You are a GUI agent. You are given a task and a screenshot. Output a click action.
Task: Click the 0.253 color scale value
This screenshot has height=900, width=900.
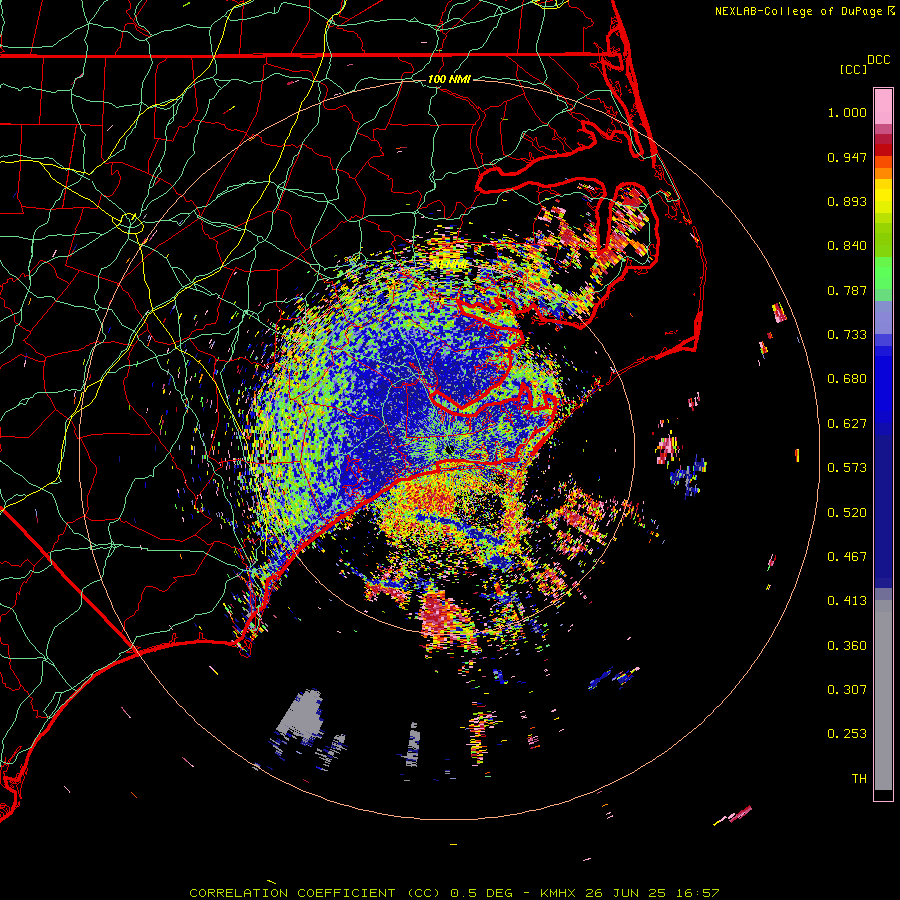point(847,734)
